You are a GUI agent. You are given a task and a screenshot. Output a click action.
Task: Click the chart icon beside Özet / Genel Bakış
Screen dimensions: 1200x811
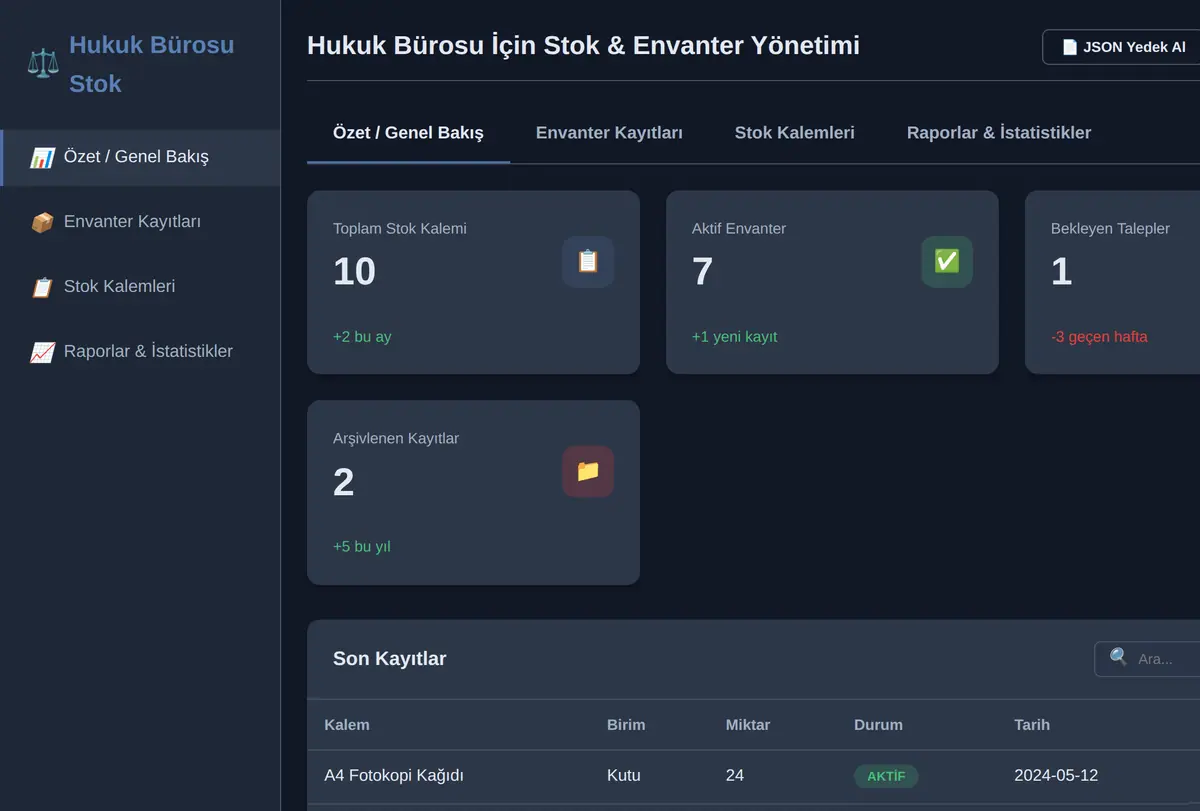tap(42, 157)
